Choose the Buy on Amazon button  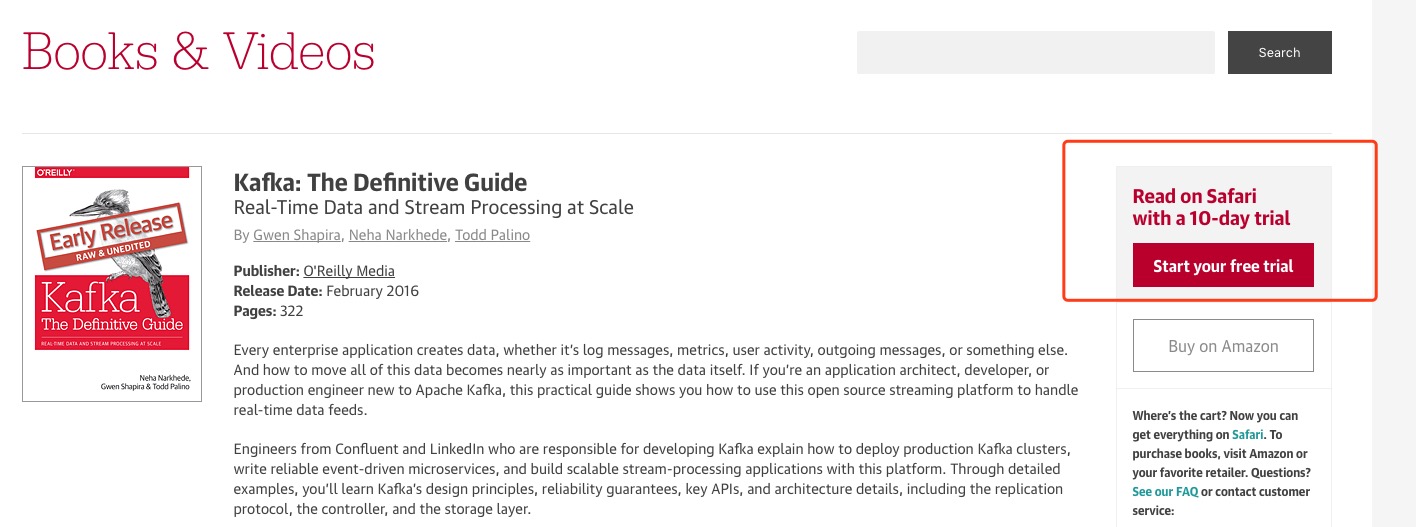coord(1222,346)
